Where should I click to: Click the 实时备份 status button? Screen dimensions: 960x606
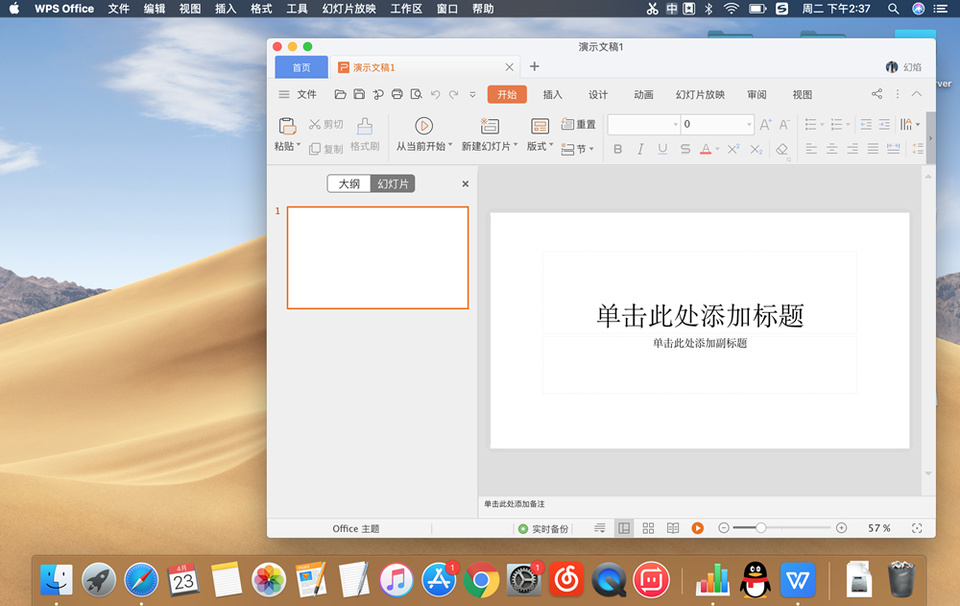(x=544, y=528)
